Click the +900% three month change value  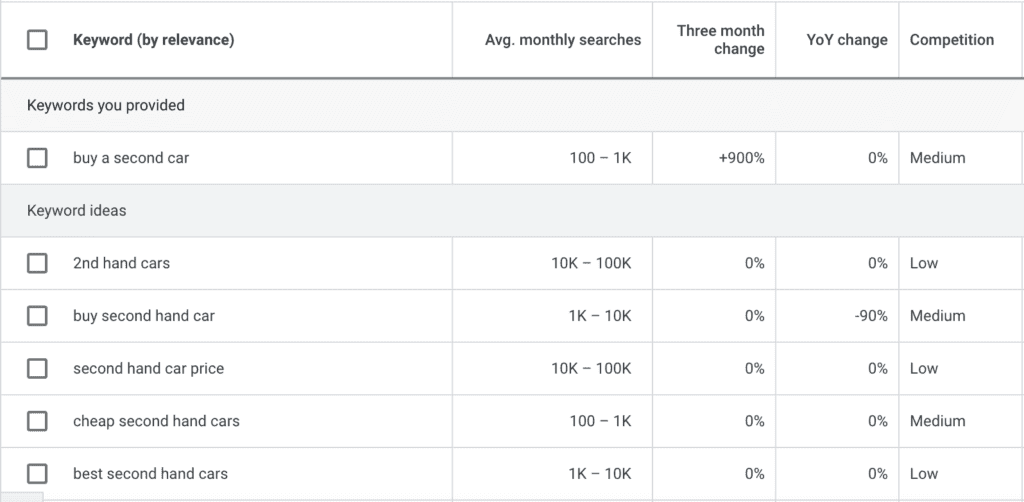pos(741,158)
